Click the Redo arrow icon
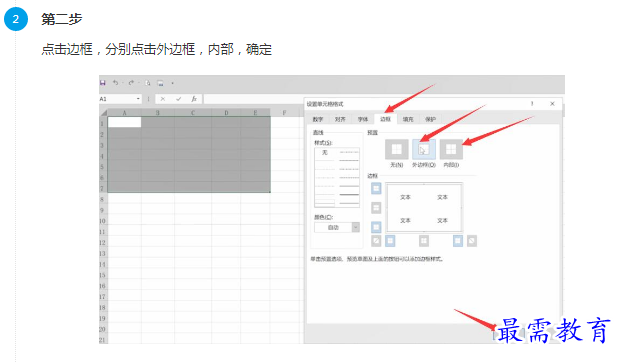Viewport: 619px width, 362px height. 131,83
